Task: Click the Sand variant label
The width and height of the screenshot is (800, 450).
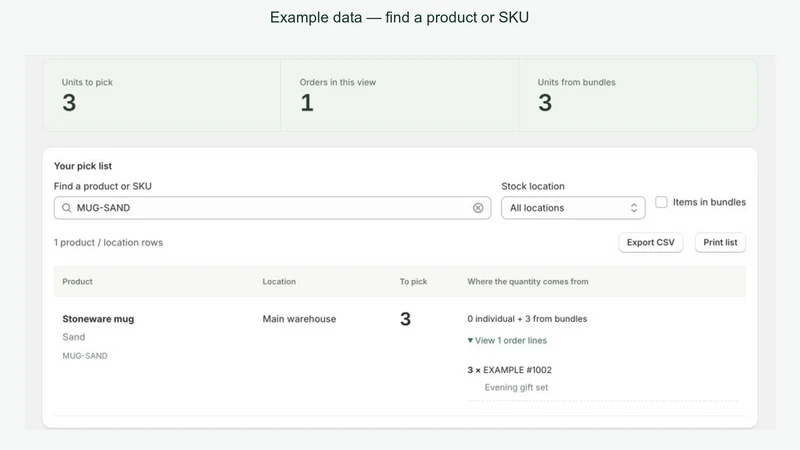Action: [x=73, y=337]
